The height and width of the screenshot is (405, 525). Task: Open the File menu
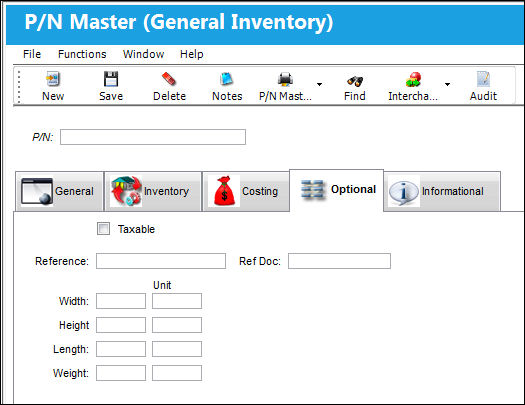[32, 54]
